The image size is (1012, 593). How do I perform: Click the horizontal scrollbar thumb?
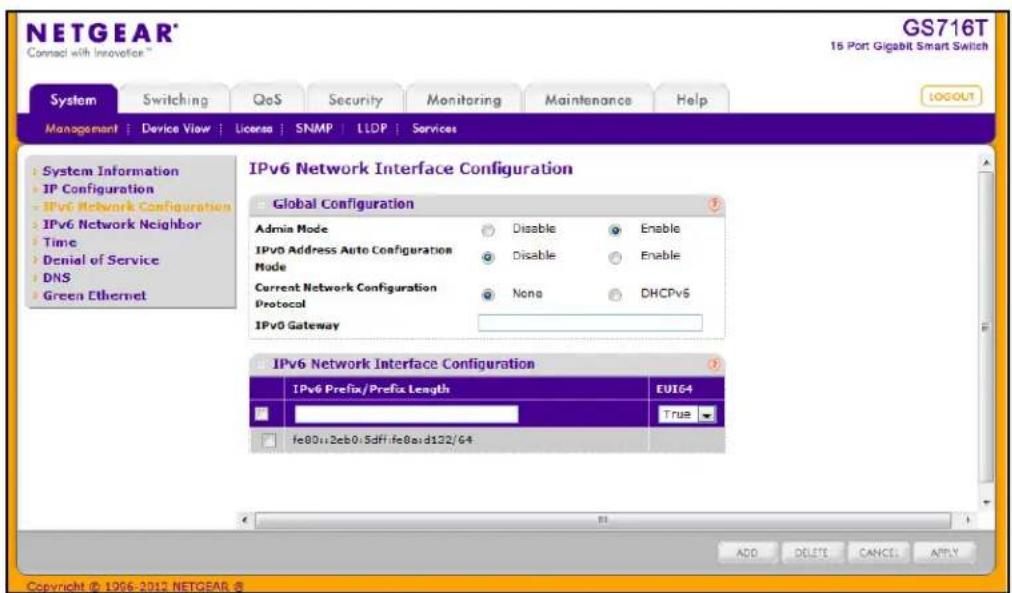(603, 519)
